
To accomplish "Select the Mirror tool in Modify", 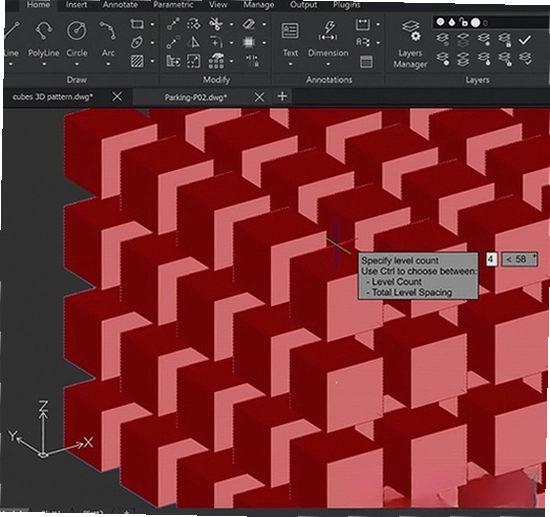I will tap(193, 43).
